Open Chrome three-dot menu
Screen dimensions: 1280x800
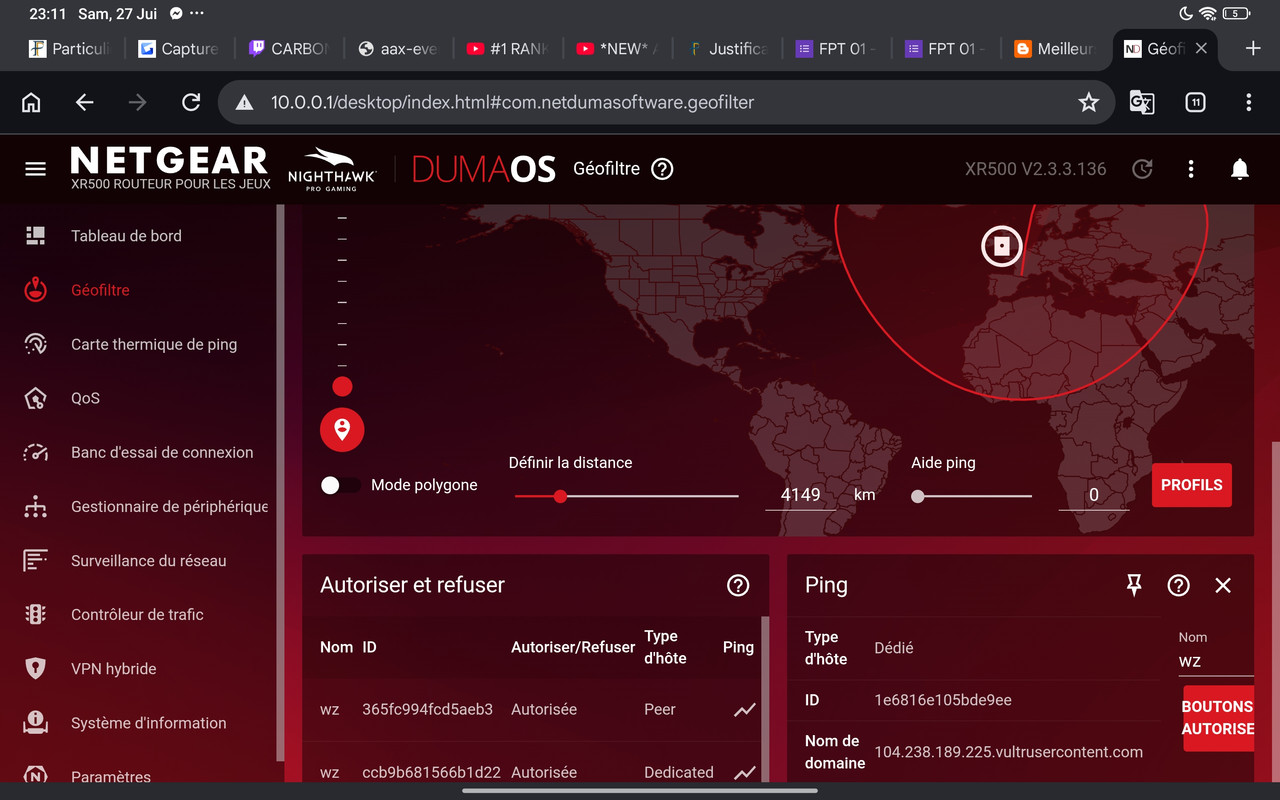pos(1248,102)
